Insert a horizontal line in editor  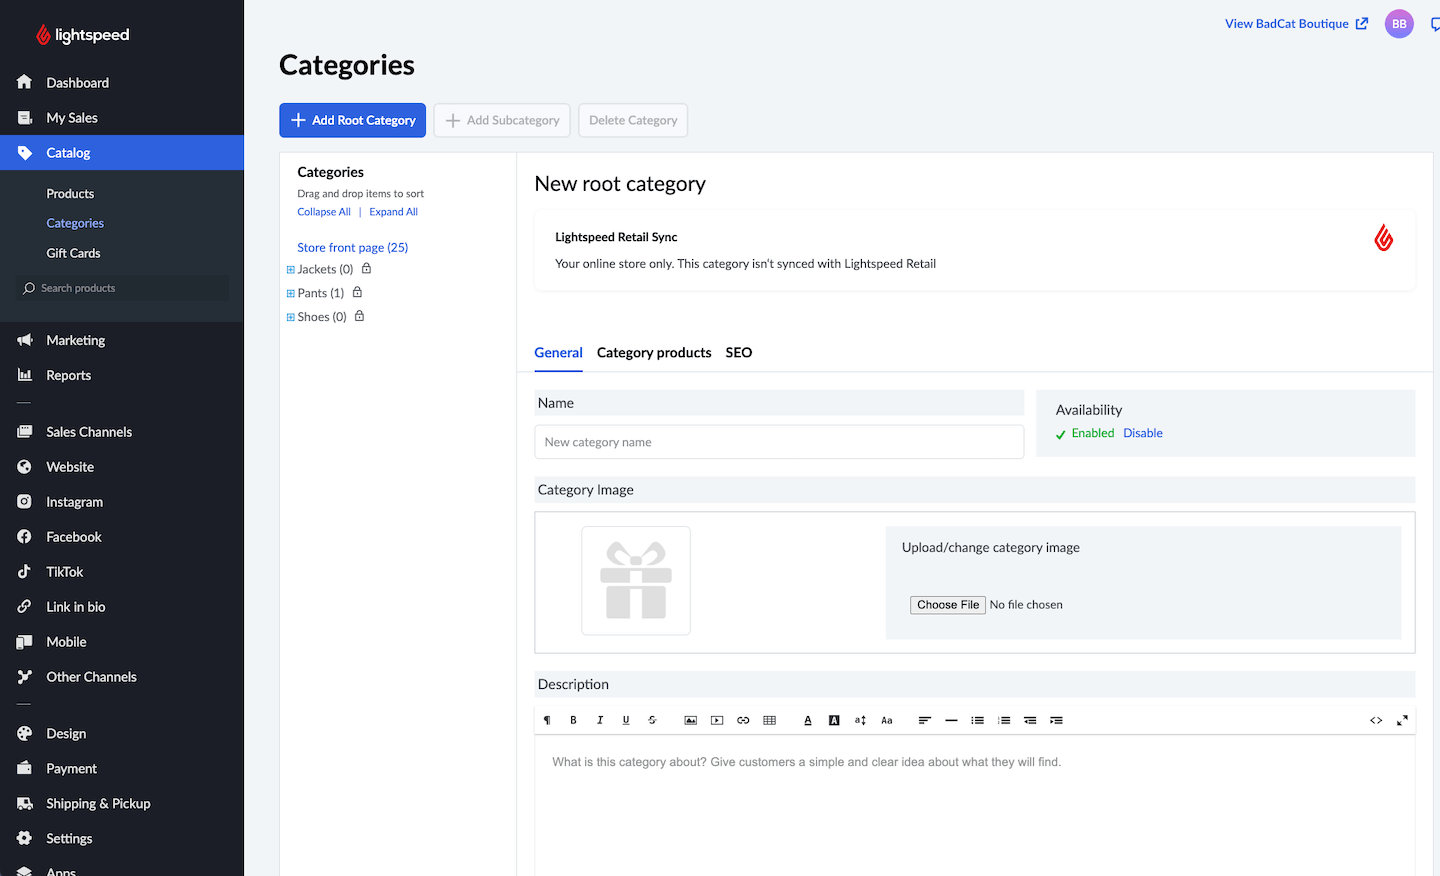951,720
